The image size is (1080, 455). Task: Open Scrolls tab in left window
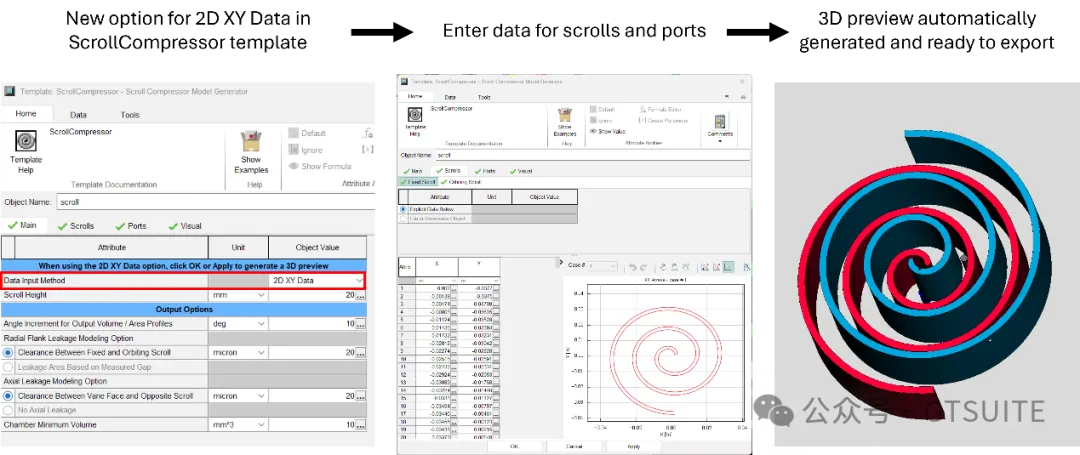point(76,226)
